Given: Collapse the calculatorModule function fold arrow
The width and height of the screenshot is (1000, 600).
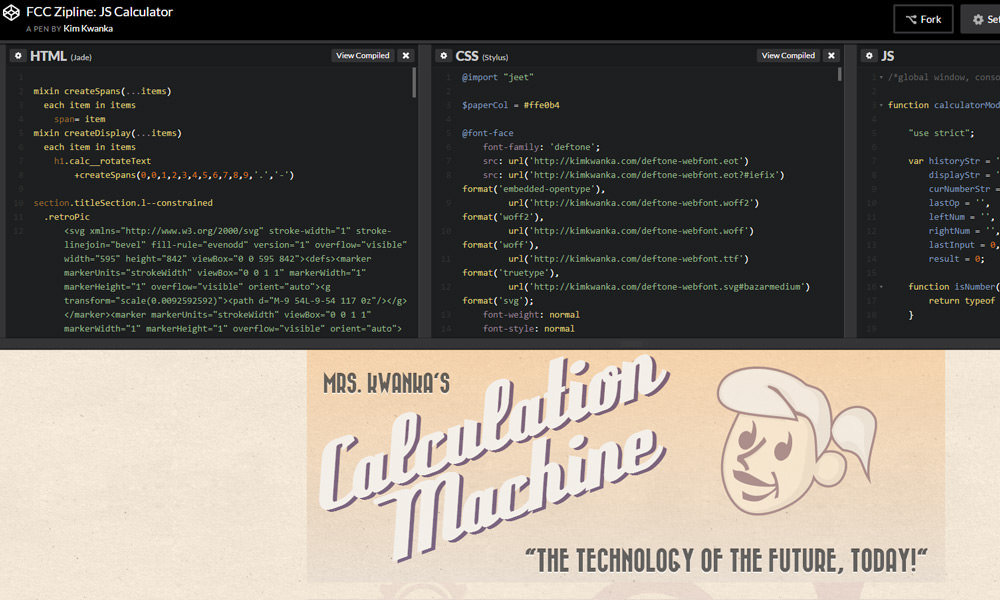Looking at the screenshot, I should 881,105.
